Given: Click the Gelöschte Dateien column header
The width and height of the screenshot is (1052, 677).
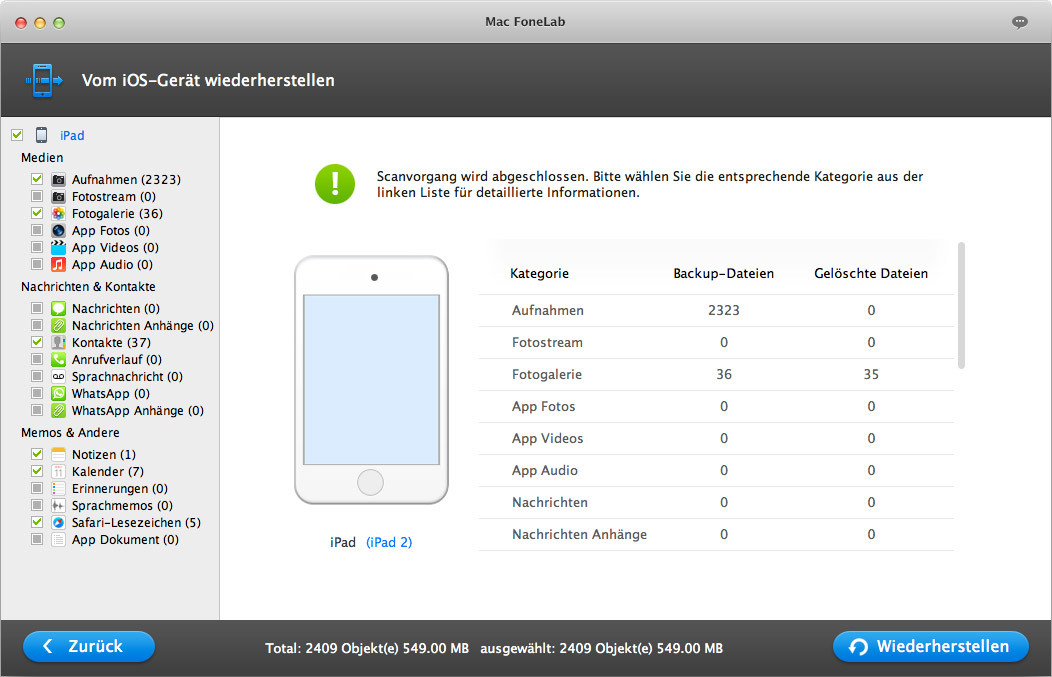Looking at the screenshot, I should pyautogui.click(x=871, y=273).
